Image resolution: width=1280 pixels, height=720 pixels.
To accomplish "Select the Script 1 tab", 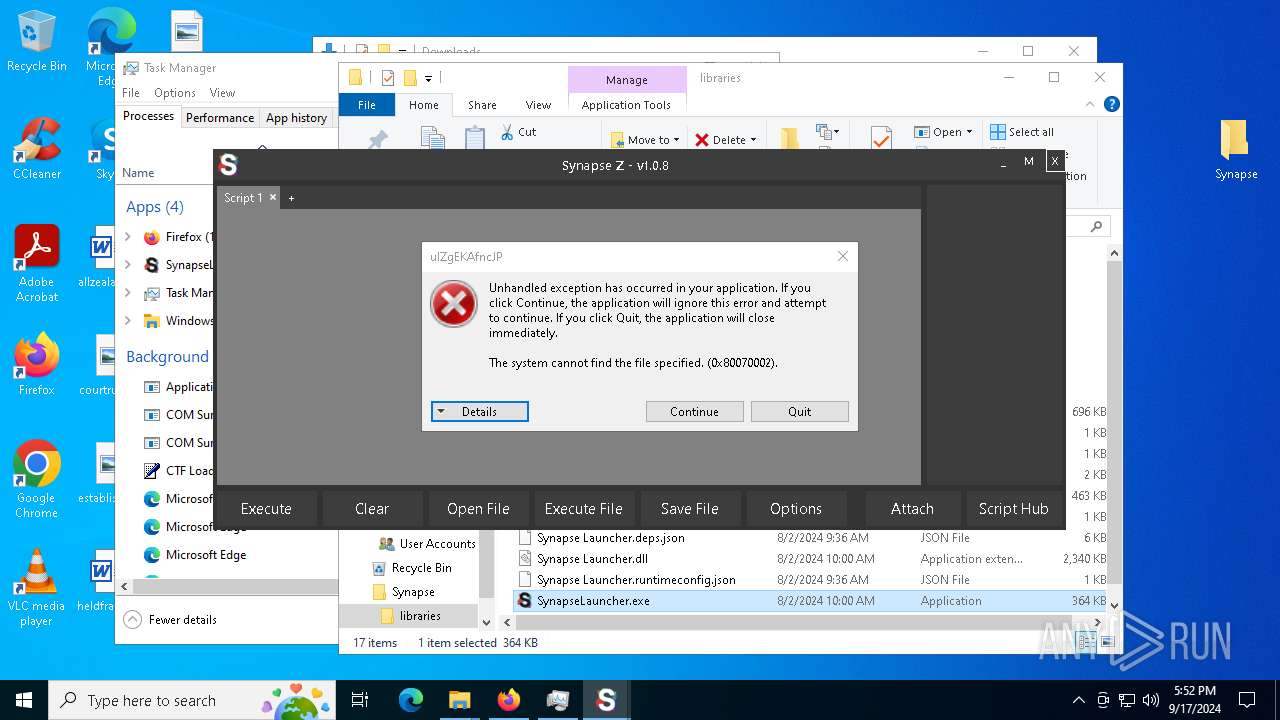I will pos(243,198).
